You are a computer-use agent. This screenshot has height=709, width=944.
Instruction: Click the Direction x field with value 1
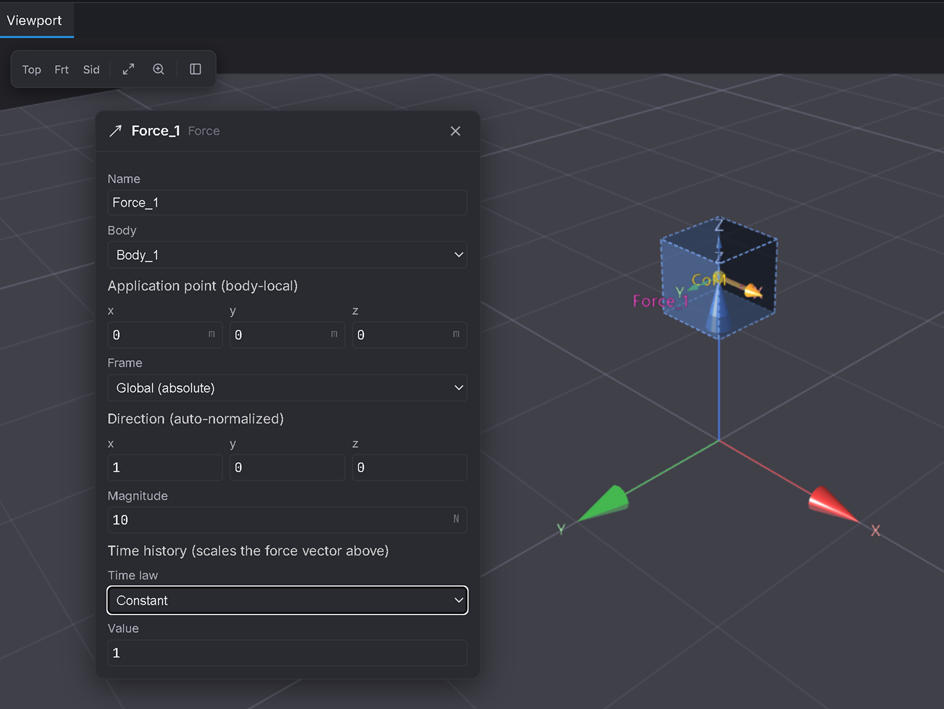tap(164, 468)
